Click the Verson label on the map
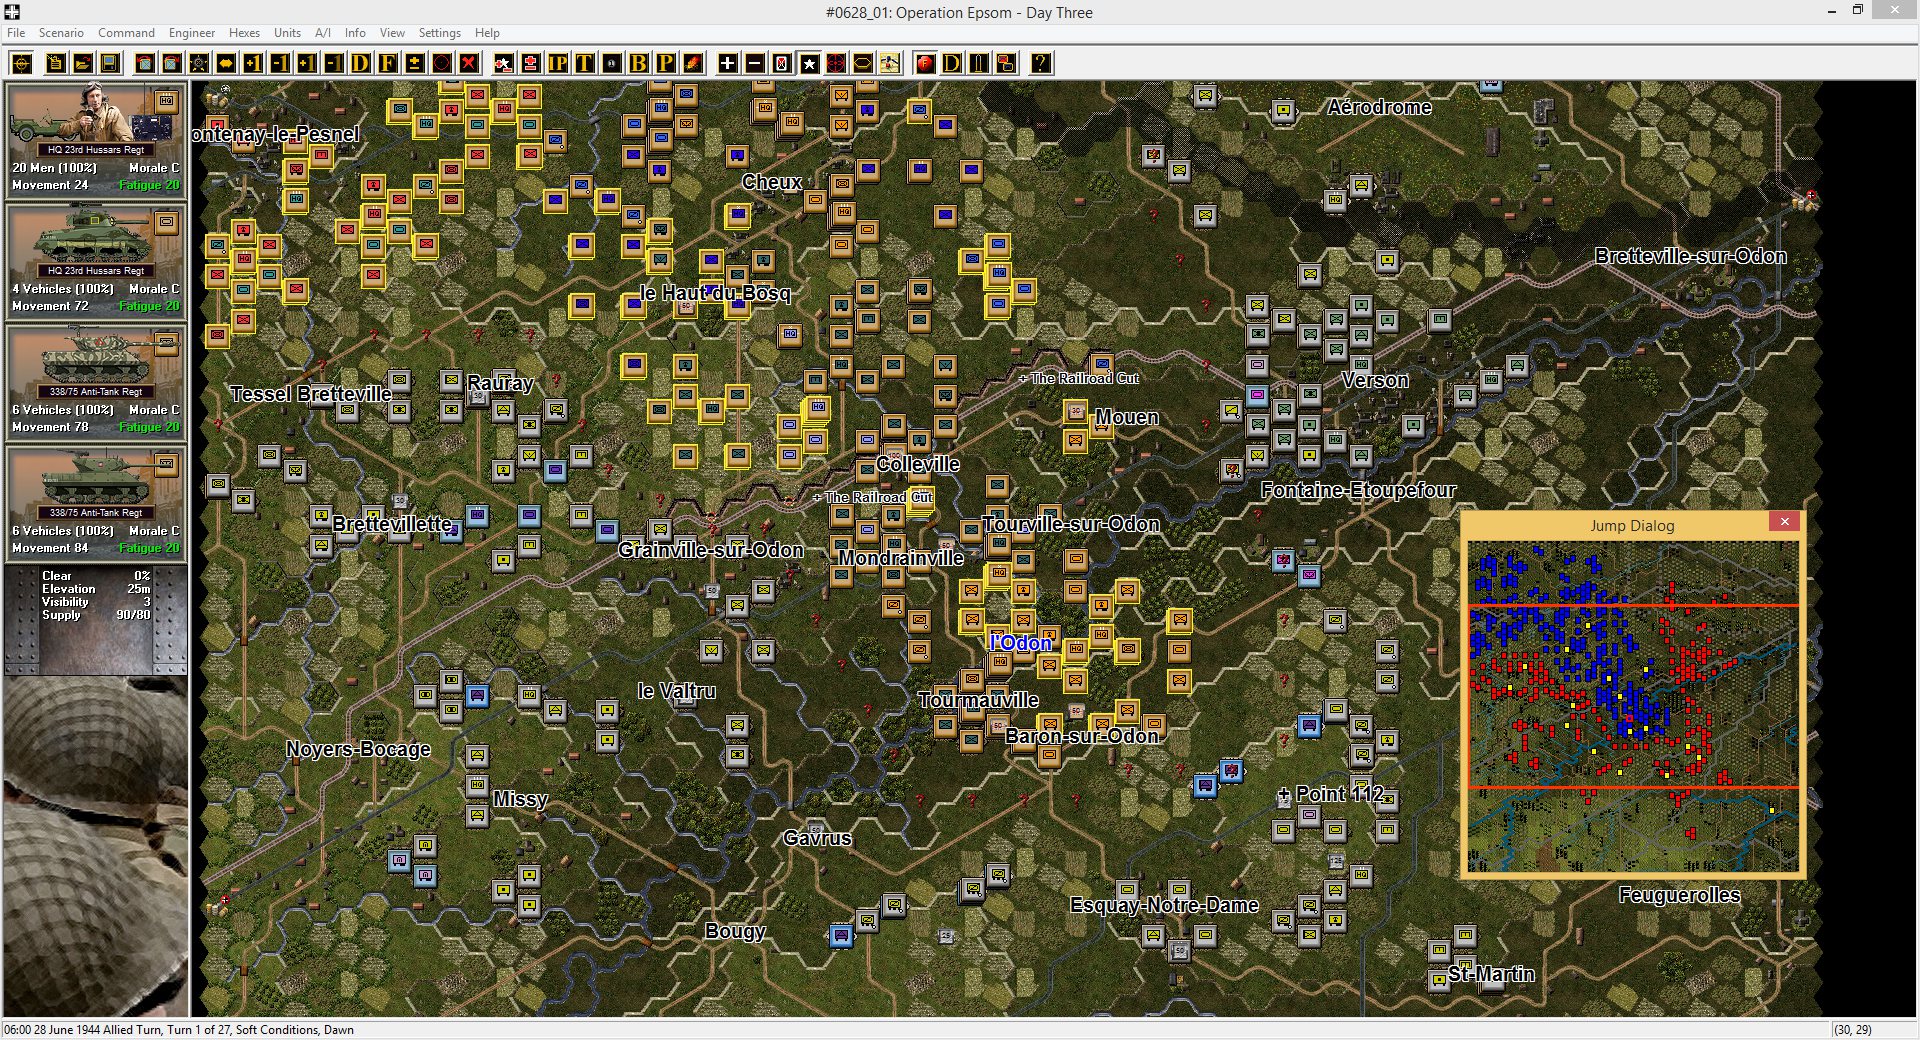Viewport: 1920px width, 1040px height. pos(1376,380)
